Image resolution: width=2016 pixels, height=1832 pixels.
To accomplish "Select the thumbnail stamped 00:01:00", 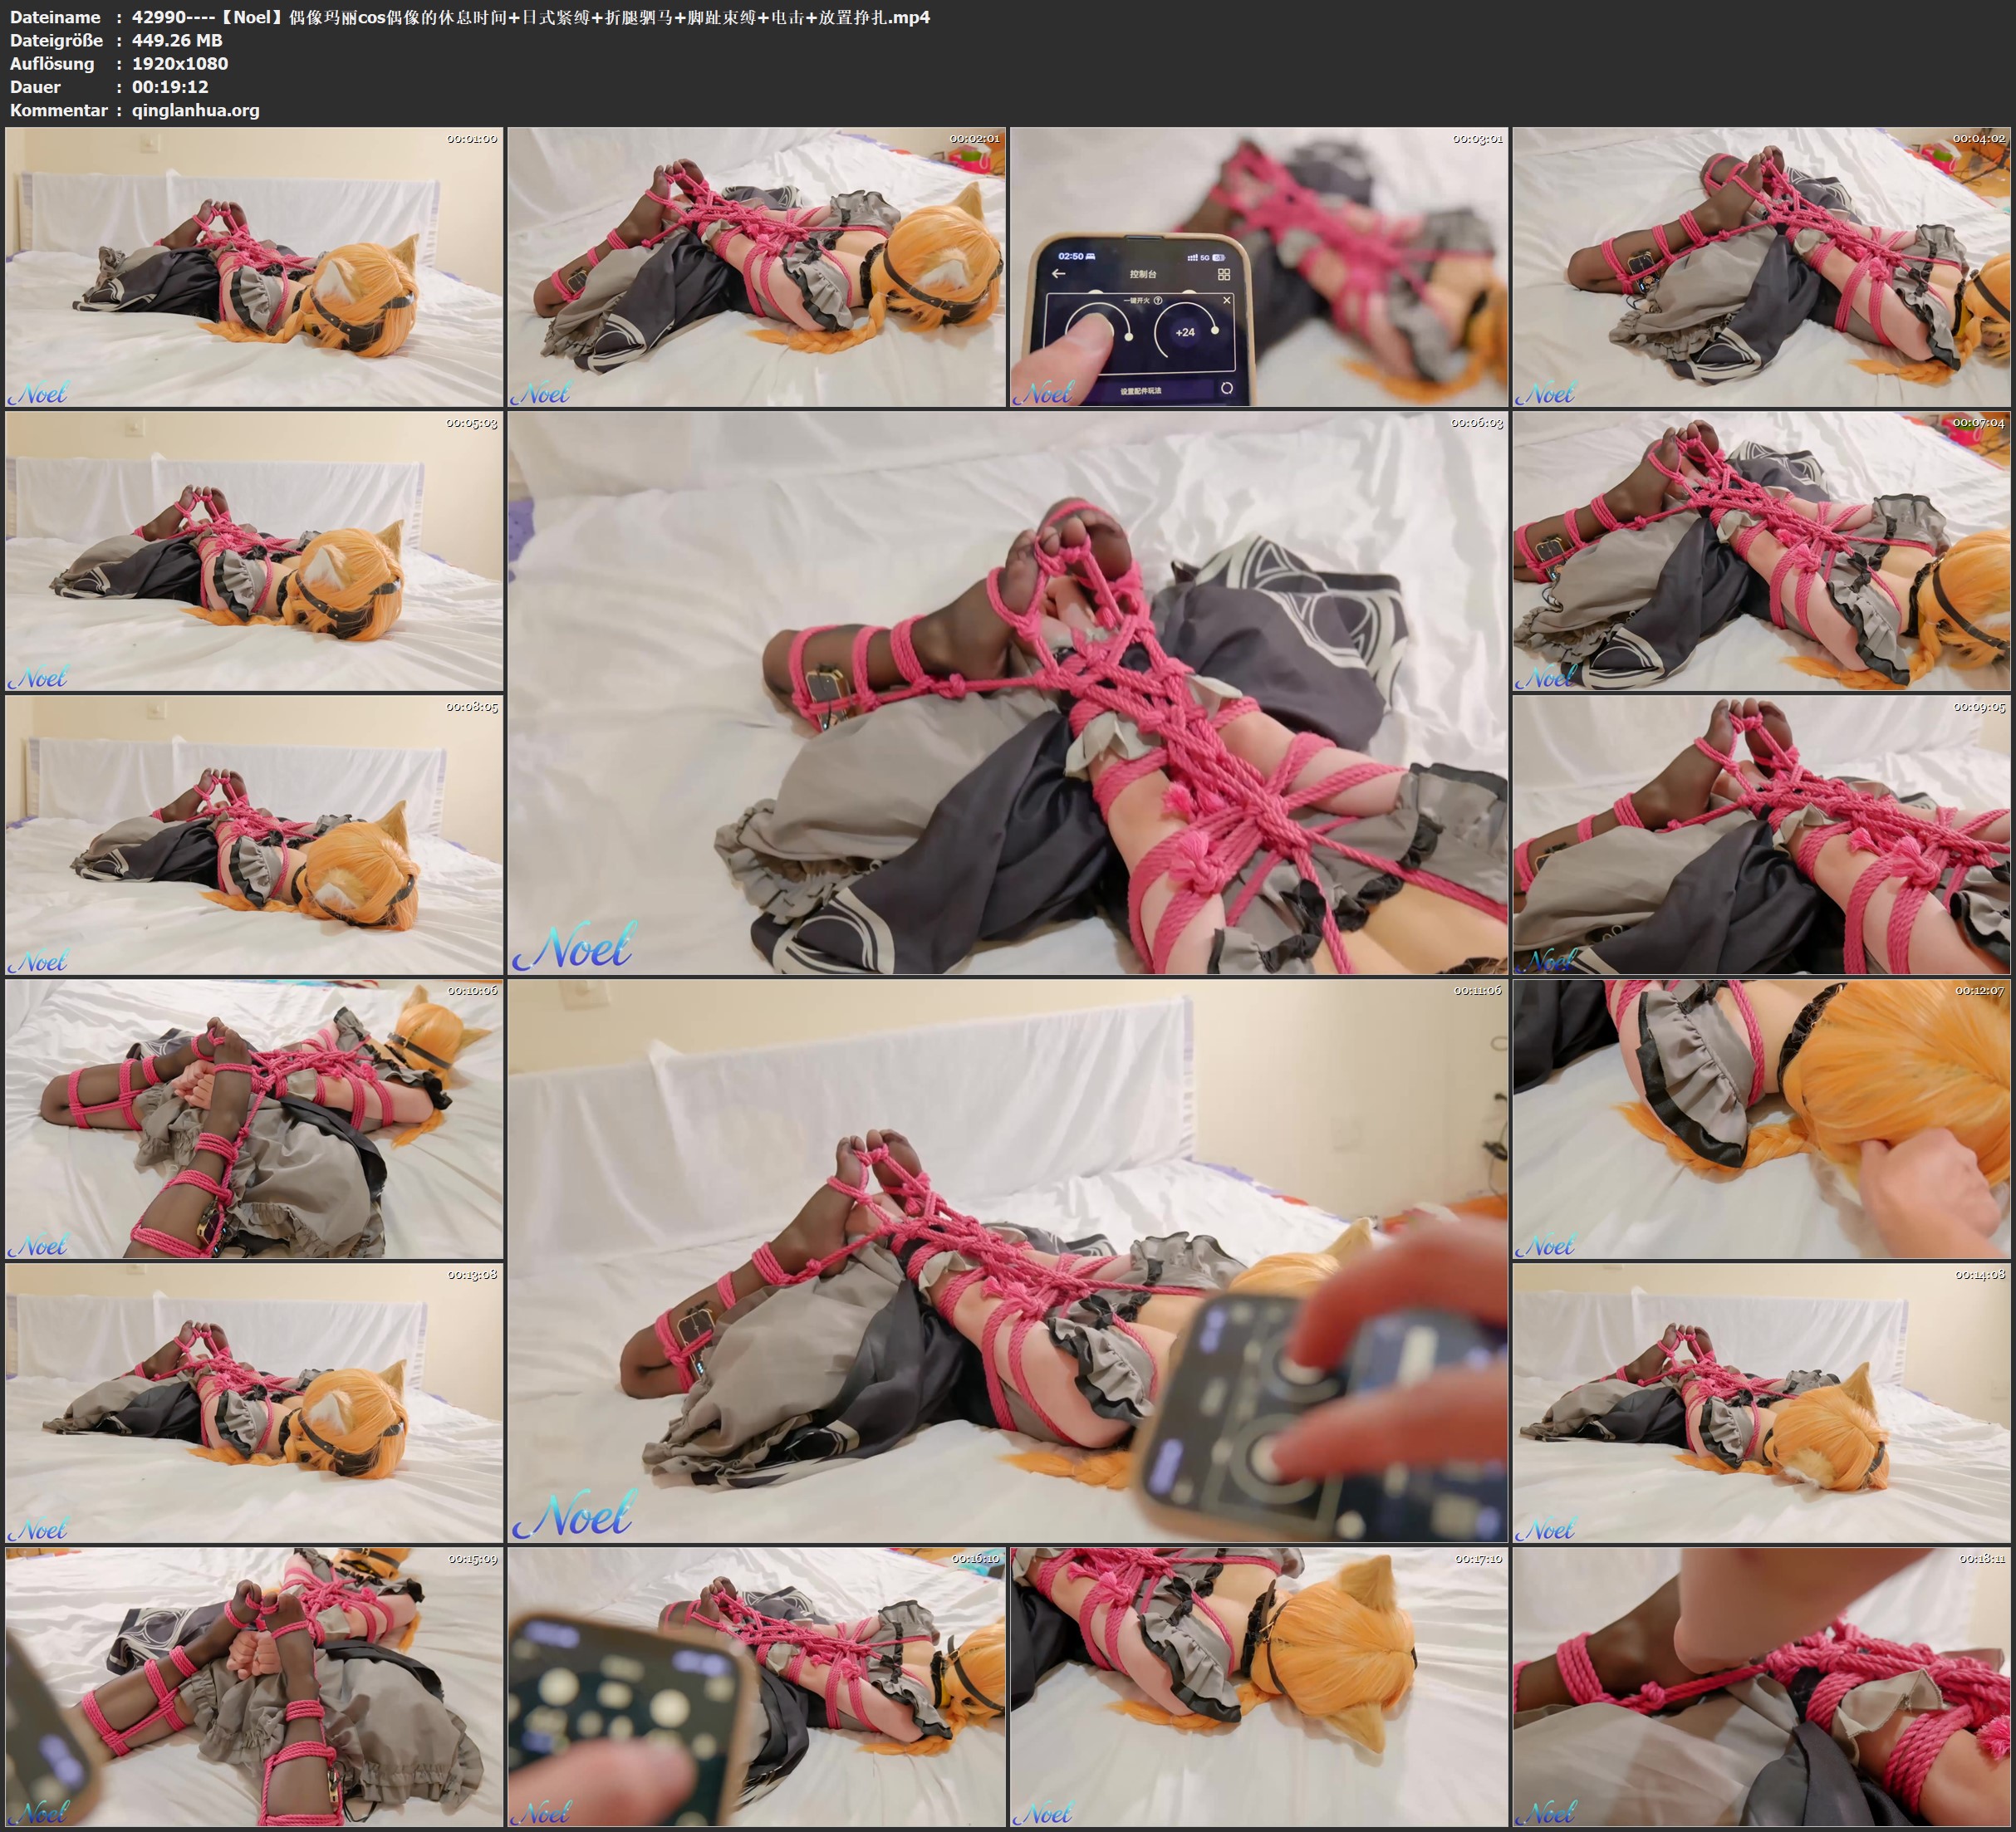I will [254, 266].
